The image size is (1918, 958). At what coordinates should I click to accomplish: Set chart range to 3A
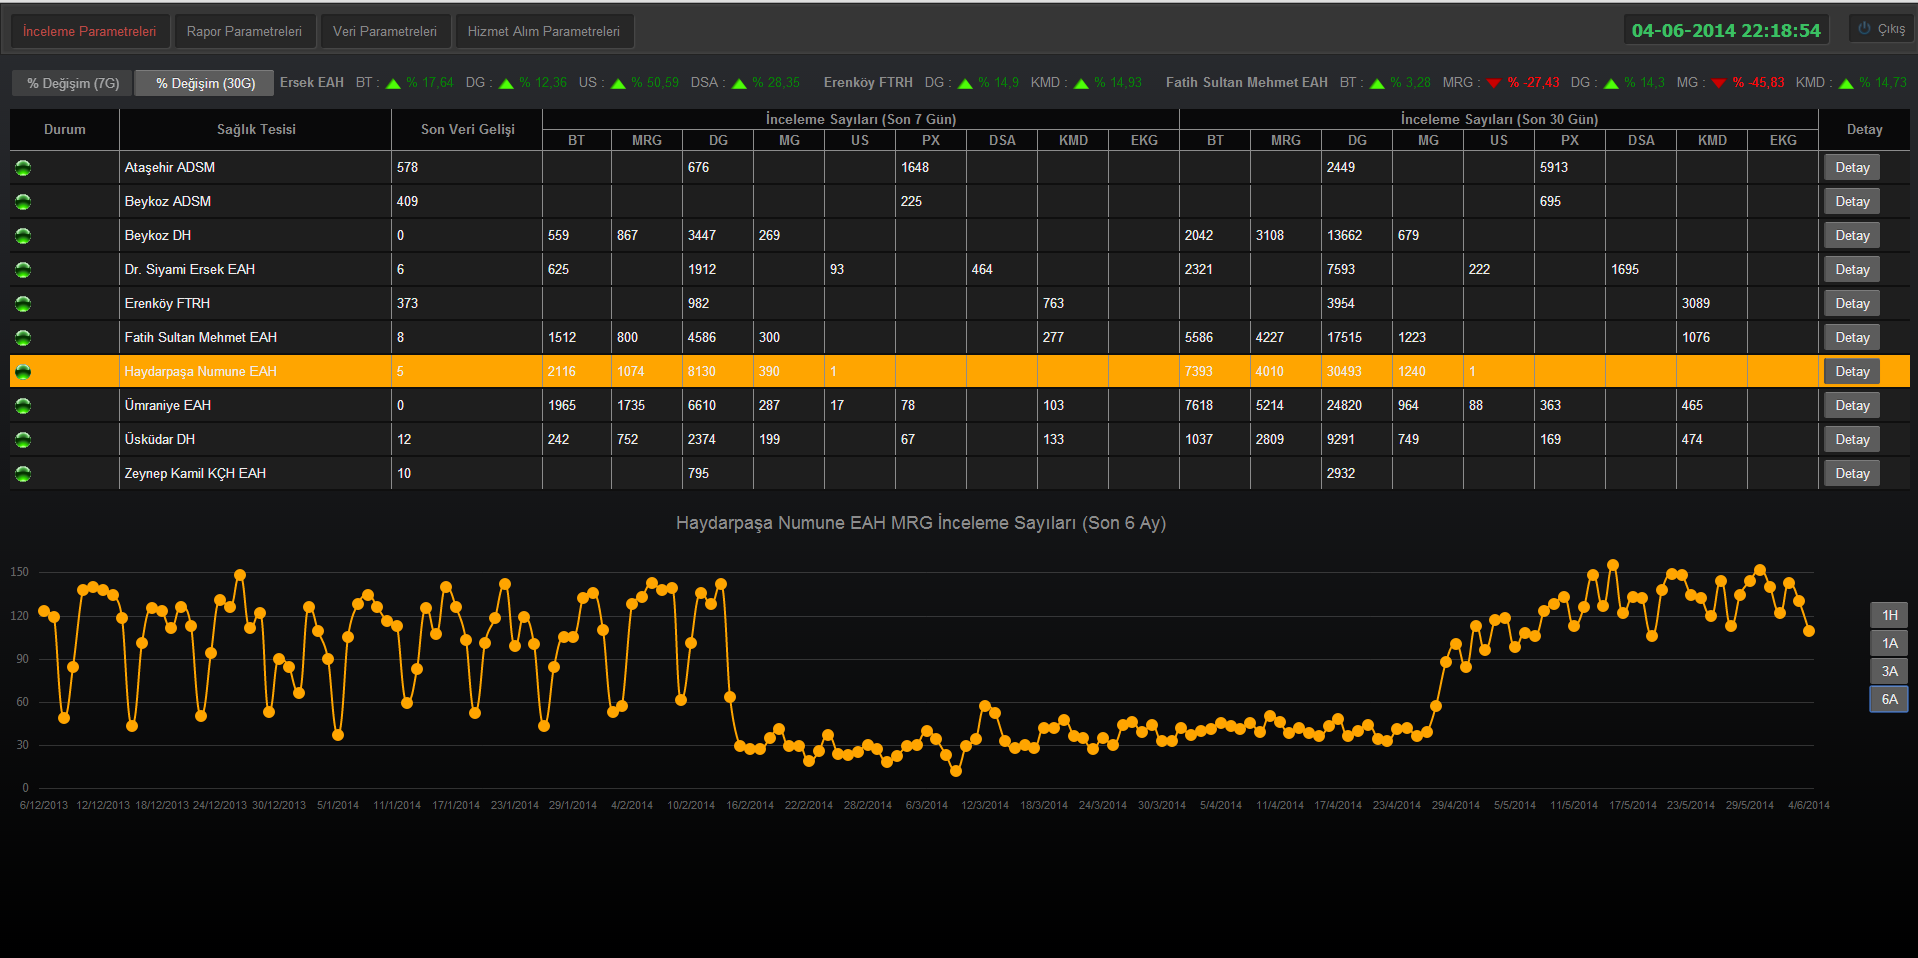pos(1889,671)
